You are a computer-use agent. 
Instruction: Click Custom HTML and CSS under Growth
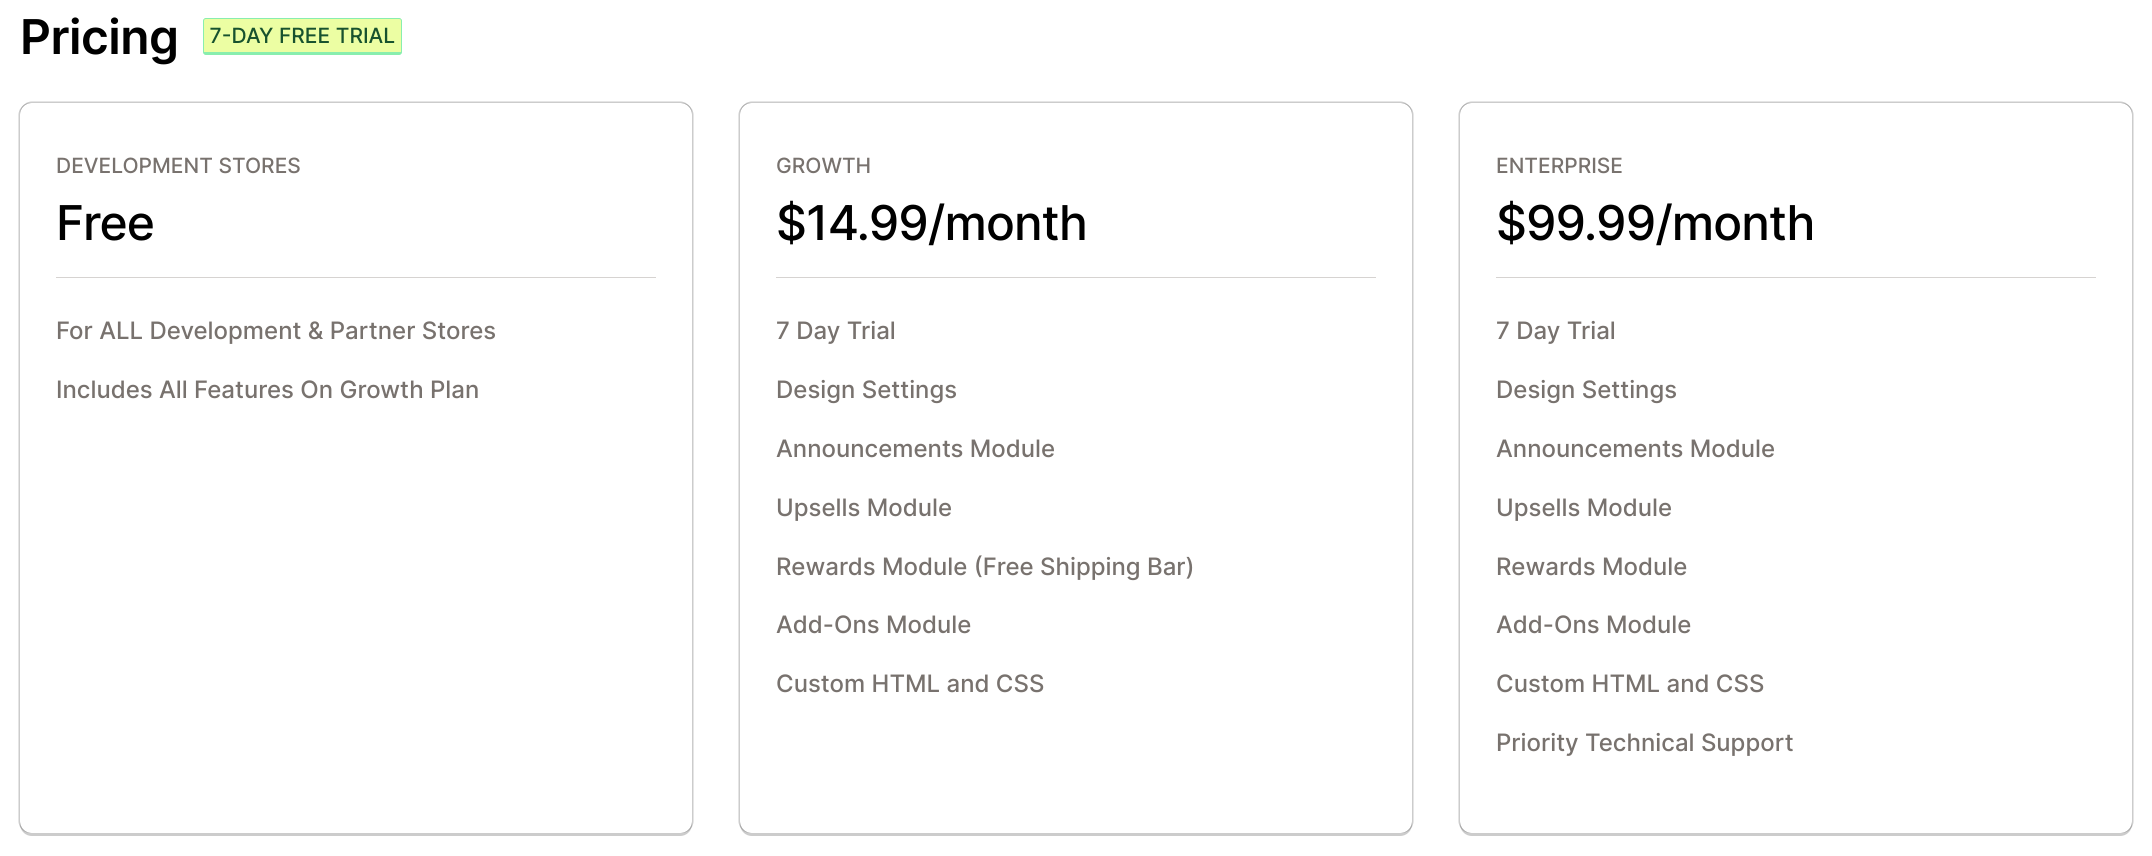point(909,684)
